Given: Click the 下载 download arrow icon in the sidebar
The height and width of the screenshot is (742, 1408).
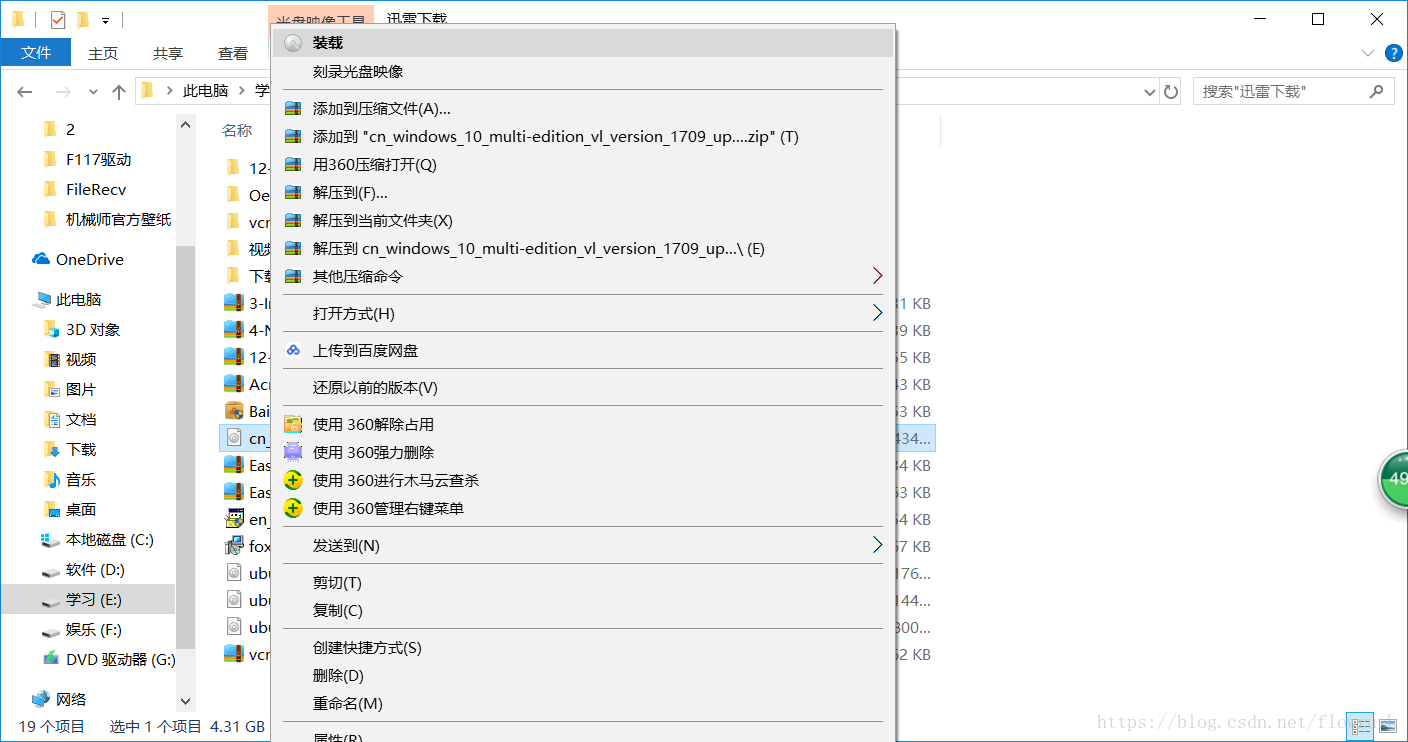Looking at the screenshot, I should [x=51, y=449].
